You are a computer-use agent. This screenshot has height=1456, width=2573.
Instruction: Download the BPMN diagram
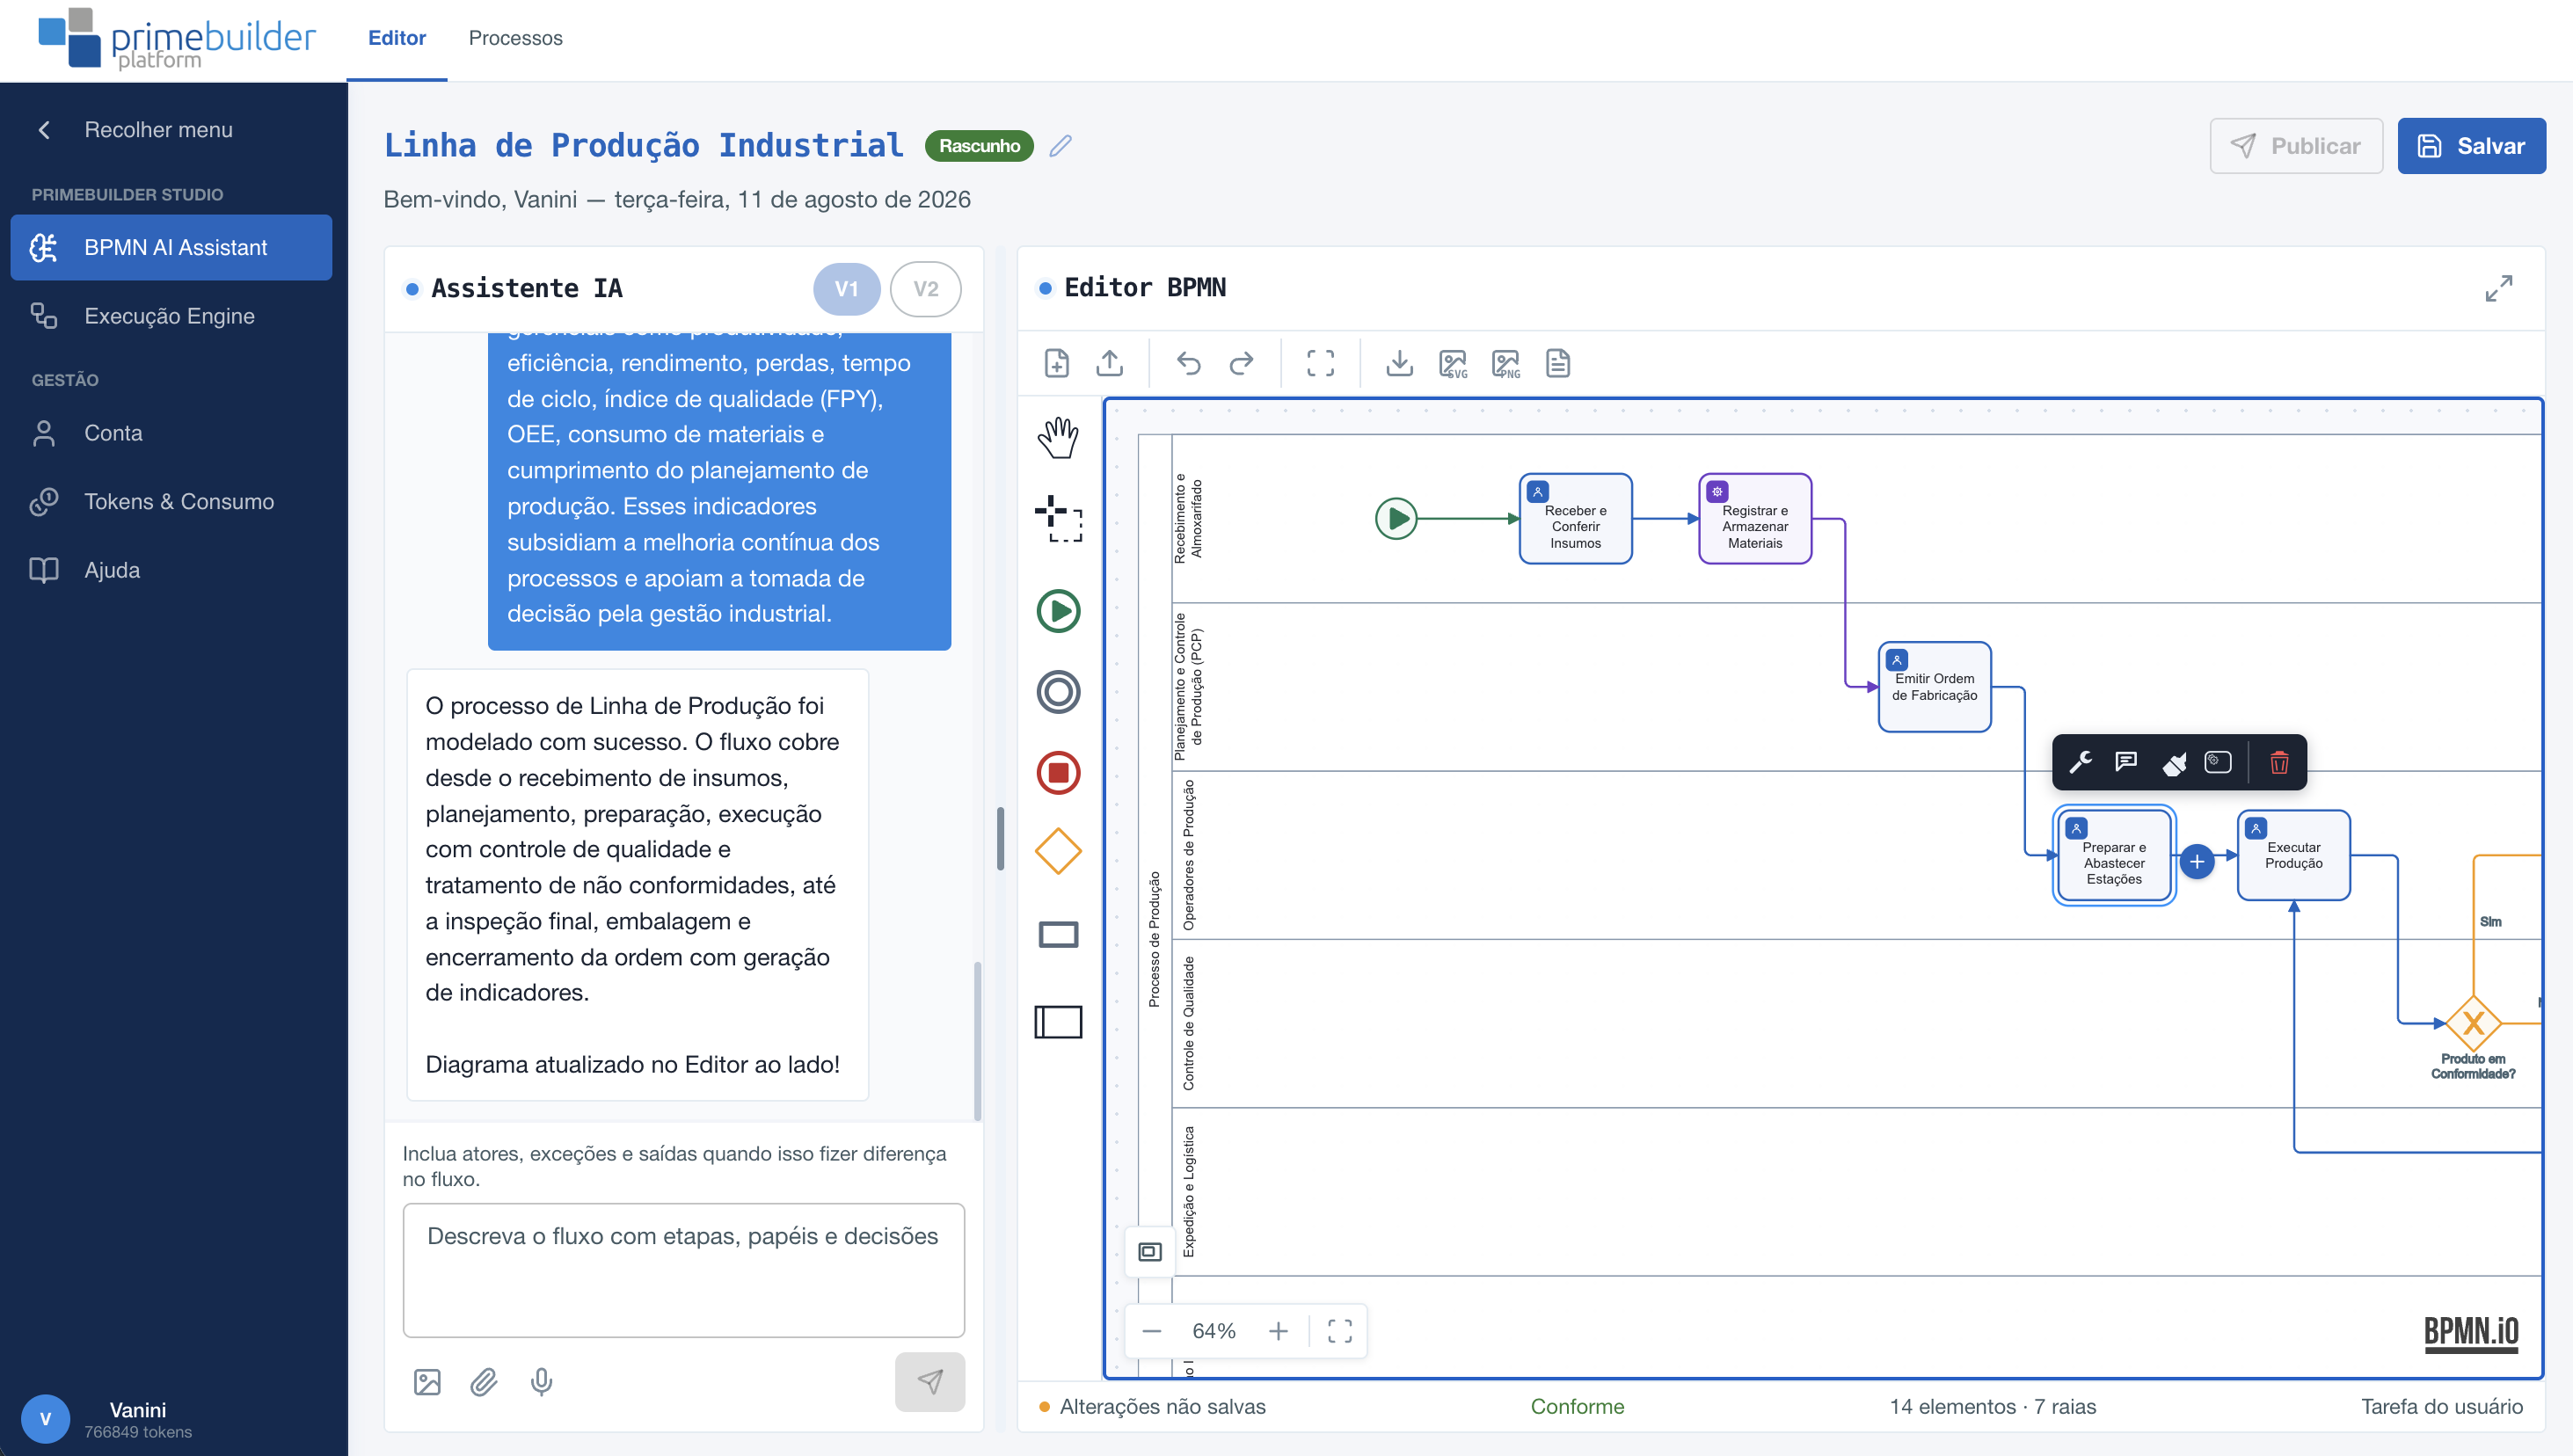[x=1399, y=363]
